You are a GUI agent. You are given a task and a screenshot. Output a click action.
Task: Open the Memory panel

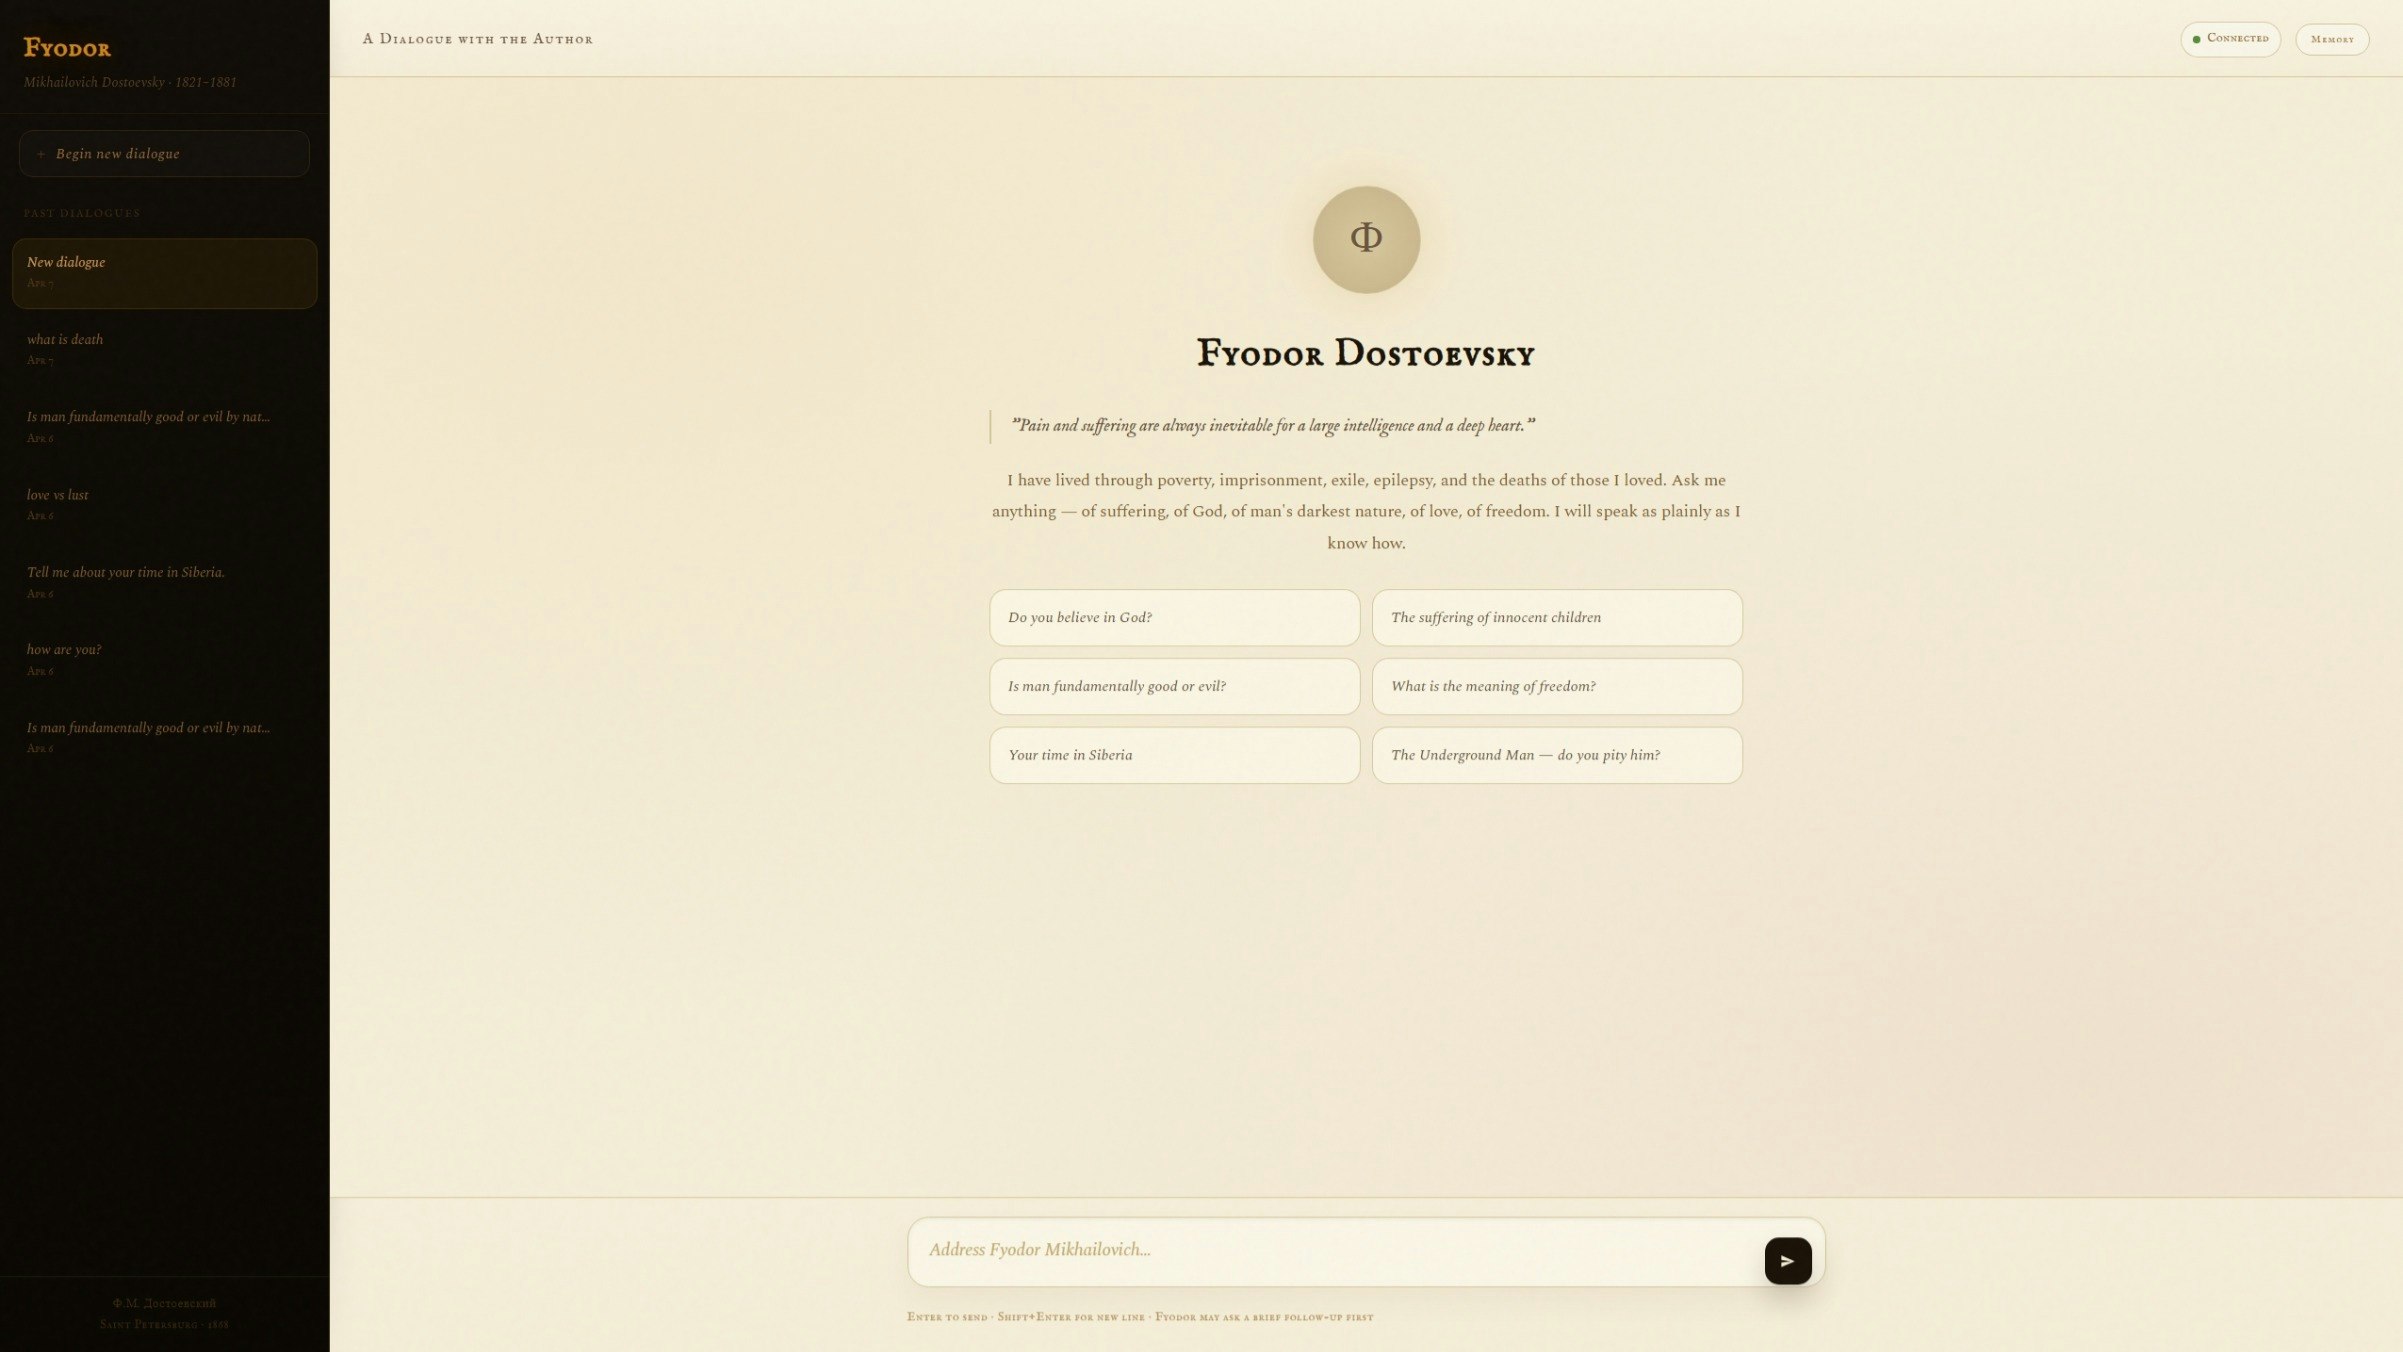2331,39
